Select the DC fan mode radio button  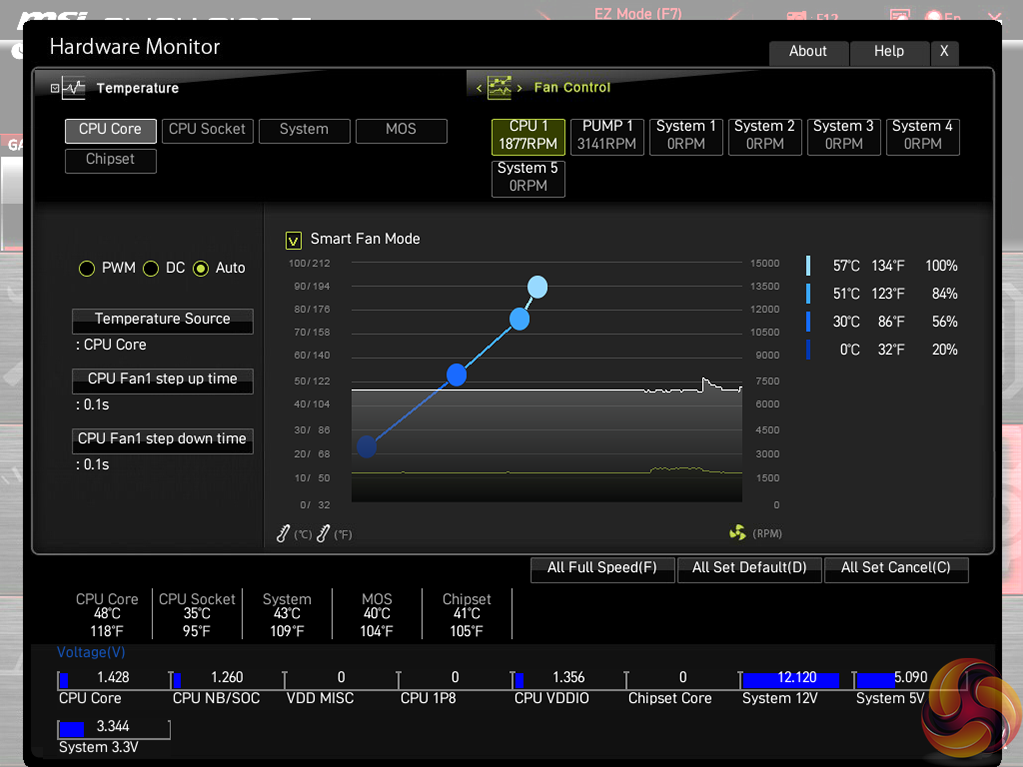pos(151,268)
